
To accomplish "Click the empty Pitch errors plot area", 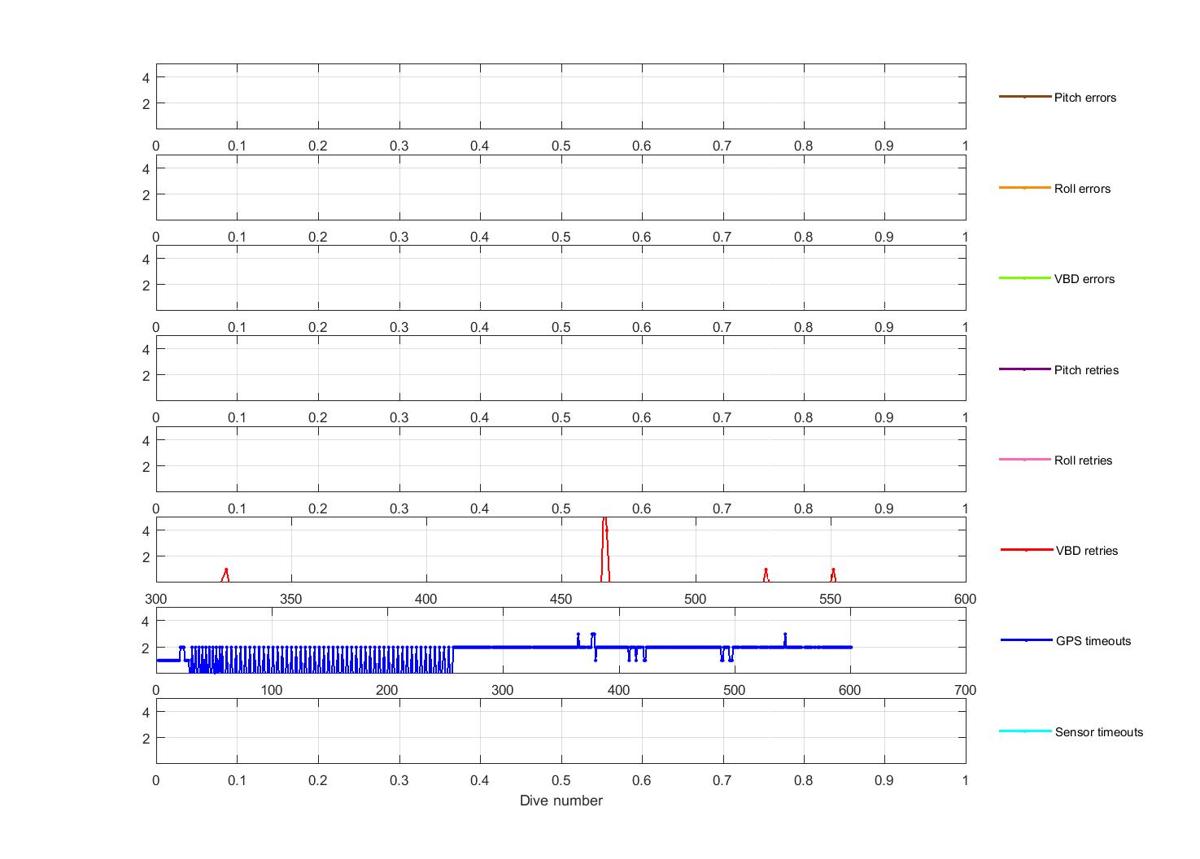I will tap(561, 96).
